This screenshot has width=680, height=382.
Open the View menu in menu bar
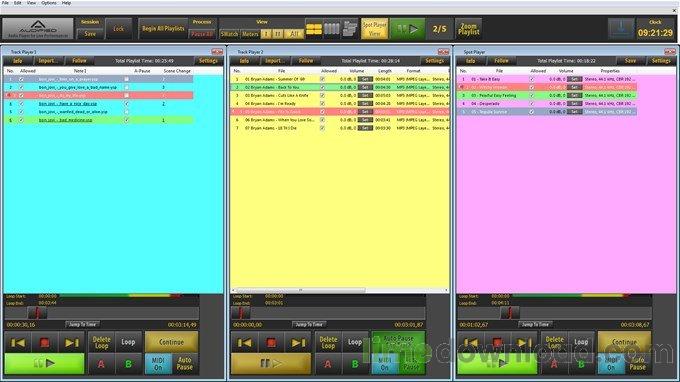coord(32,3)
